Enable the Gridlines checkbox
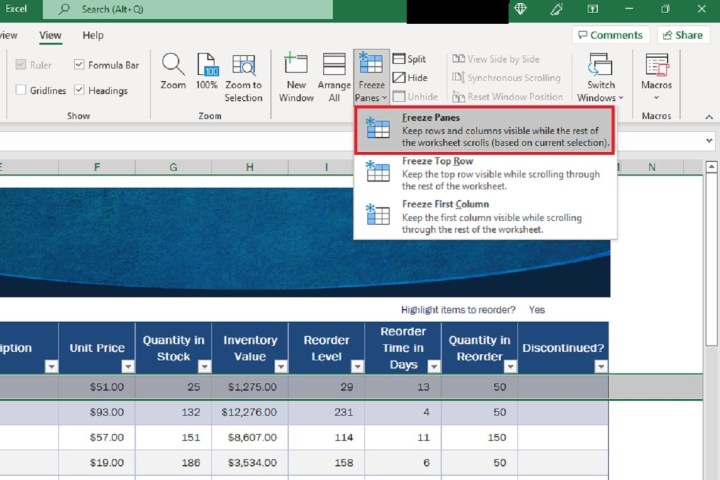 coord(21,90)
